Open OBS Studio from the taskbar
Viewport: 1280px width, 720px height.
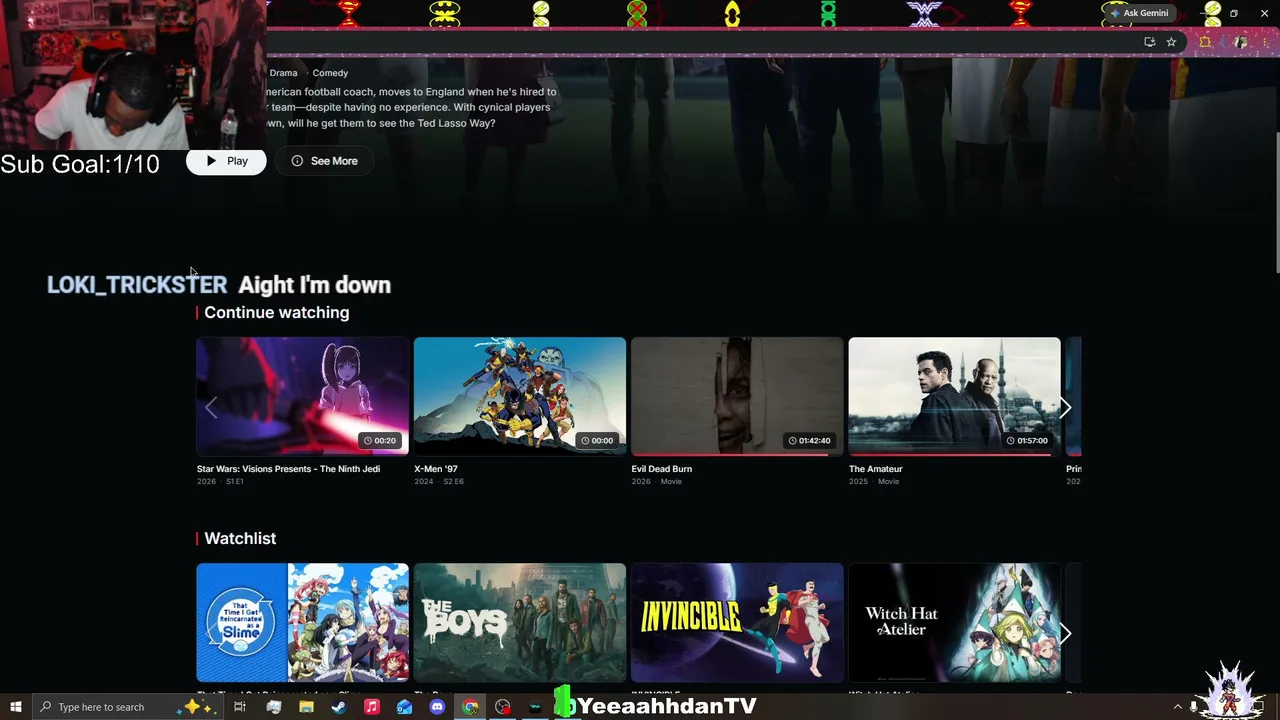pos(503,707)
